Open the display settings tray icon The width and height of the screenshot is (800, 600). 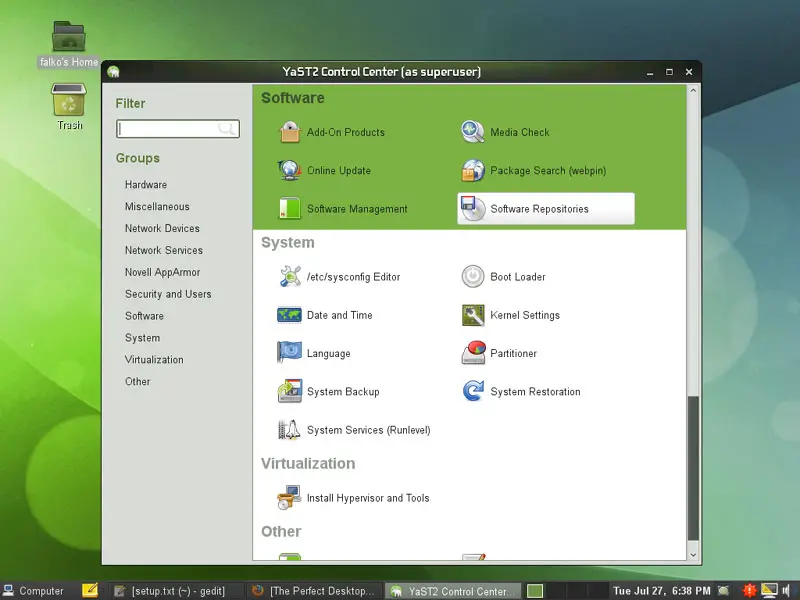[x=769, y=591]
